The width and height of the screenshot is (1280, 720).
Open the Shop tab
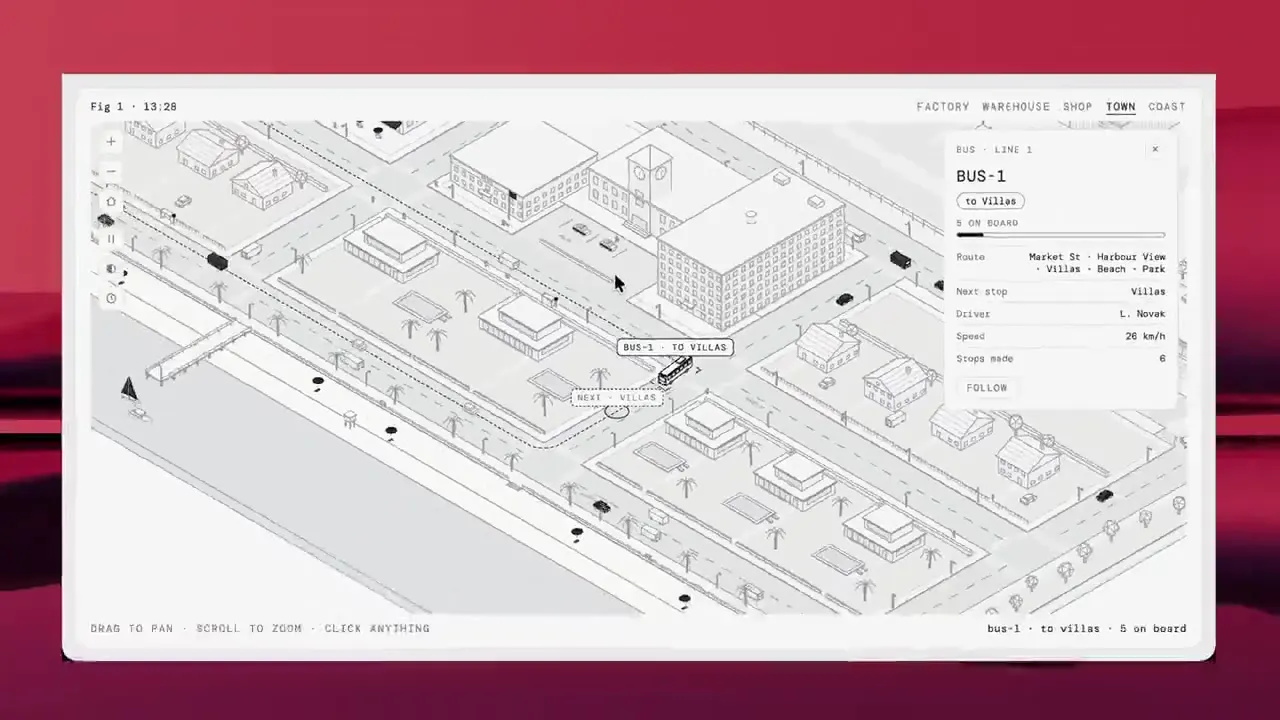pos(1078,107)
